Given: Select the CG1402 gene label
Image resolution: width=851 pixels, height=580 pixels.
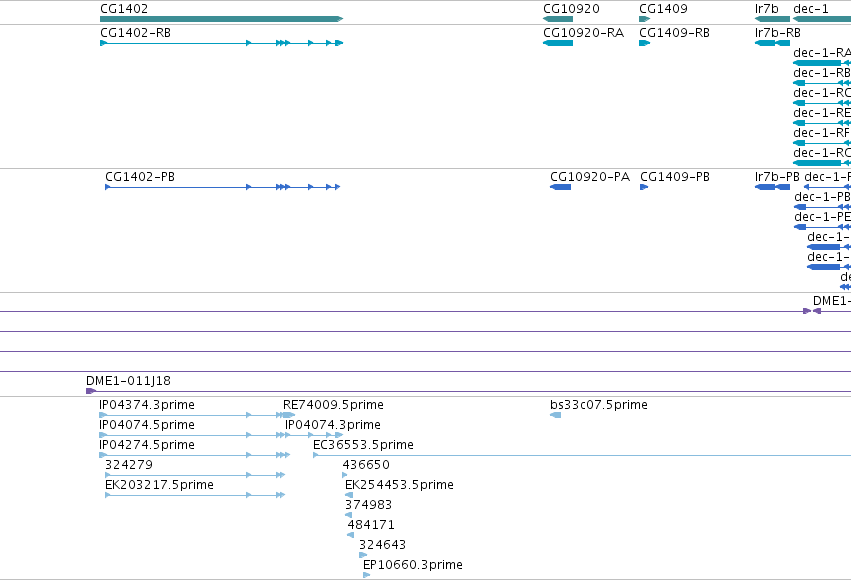Looking at the screenshot, I should (x=124, y=9).
